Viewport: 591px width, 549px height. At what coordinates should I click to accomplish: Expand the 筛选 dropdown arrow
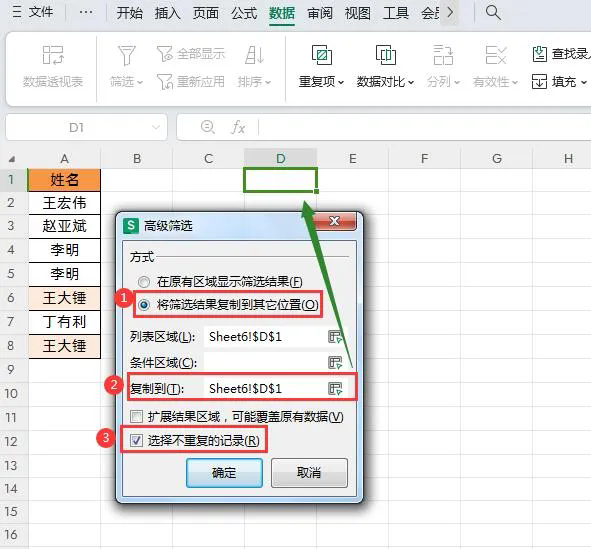tap(140, 82)
